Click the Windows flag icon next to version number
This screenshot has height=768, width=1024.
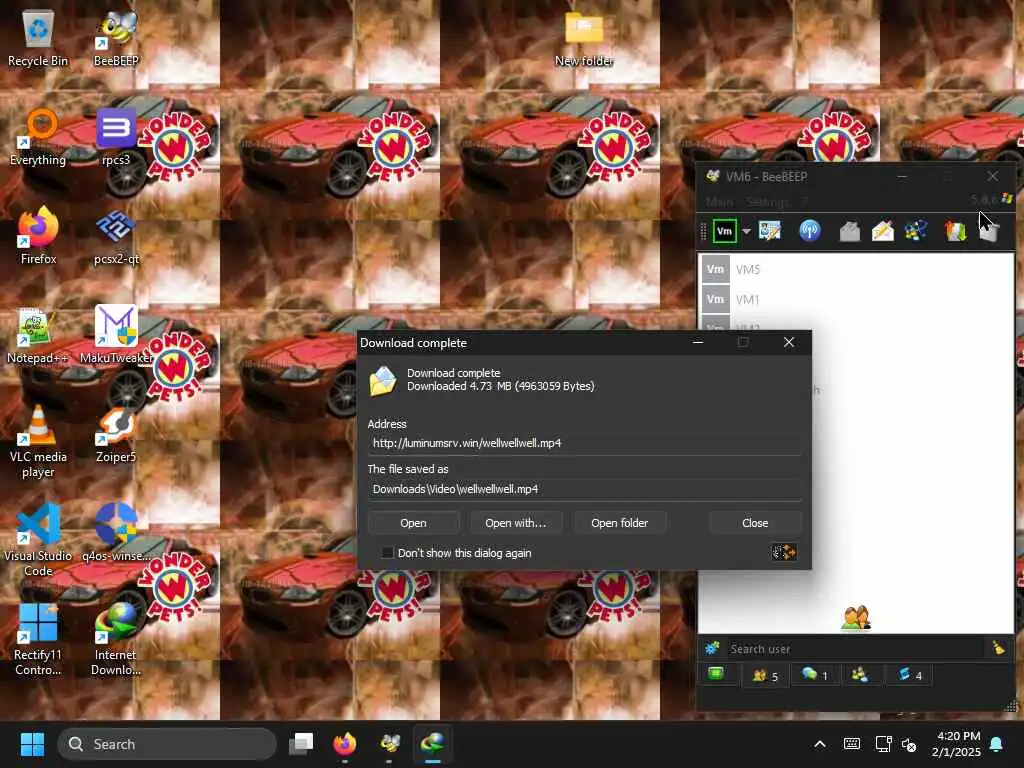tap(1006, 199)
